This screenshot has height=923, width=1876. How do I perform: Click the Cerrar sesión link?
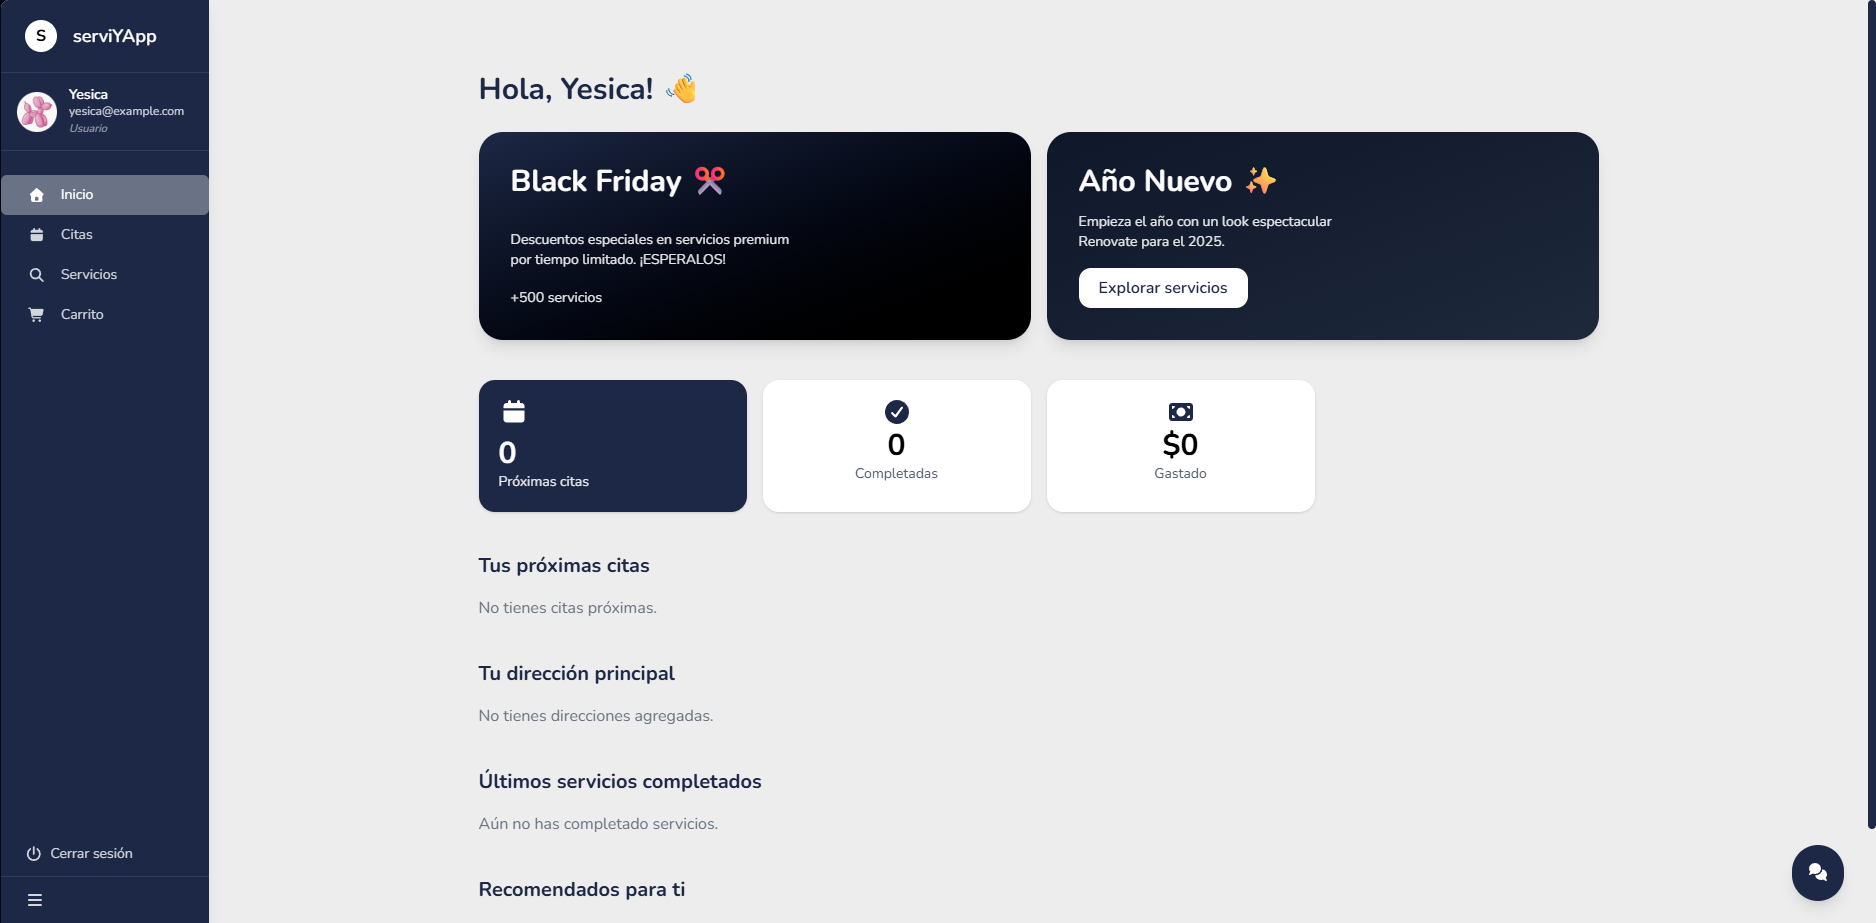(x=91, y=854)
